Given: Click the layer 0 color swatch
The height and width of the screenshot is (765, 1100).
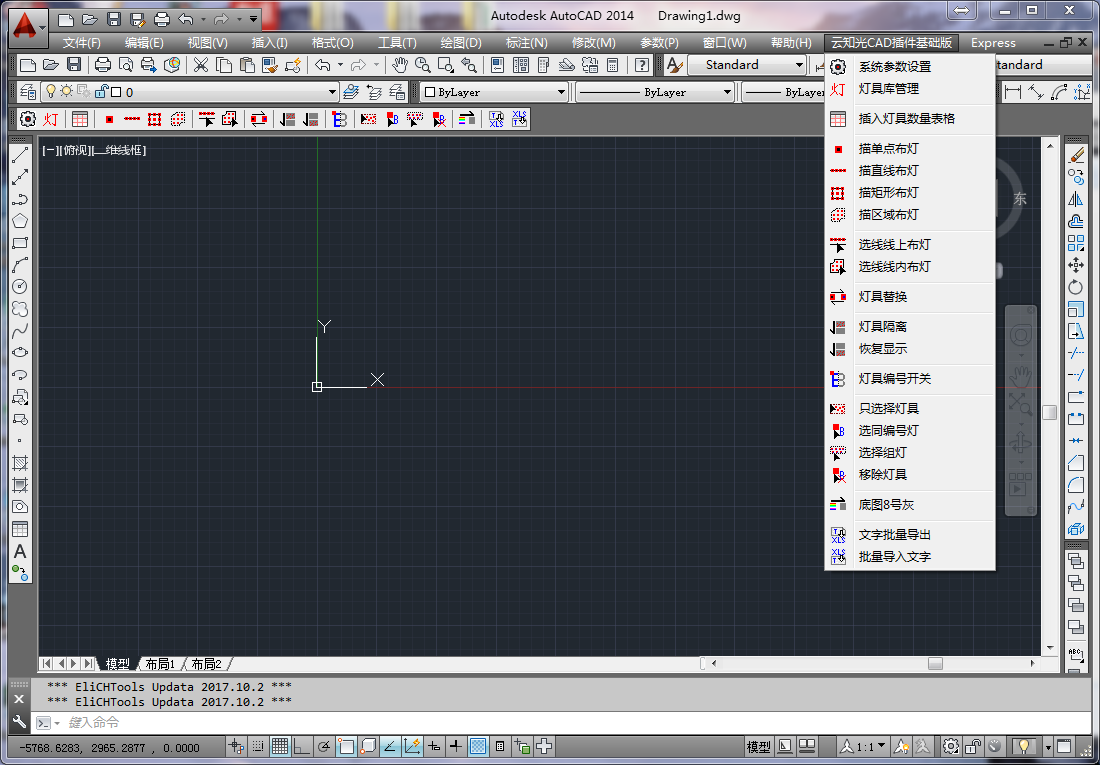Looking at the screenshot, I should tap(116, 92).
